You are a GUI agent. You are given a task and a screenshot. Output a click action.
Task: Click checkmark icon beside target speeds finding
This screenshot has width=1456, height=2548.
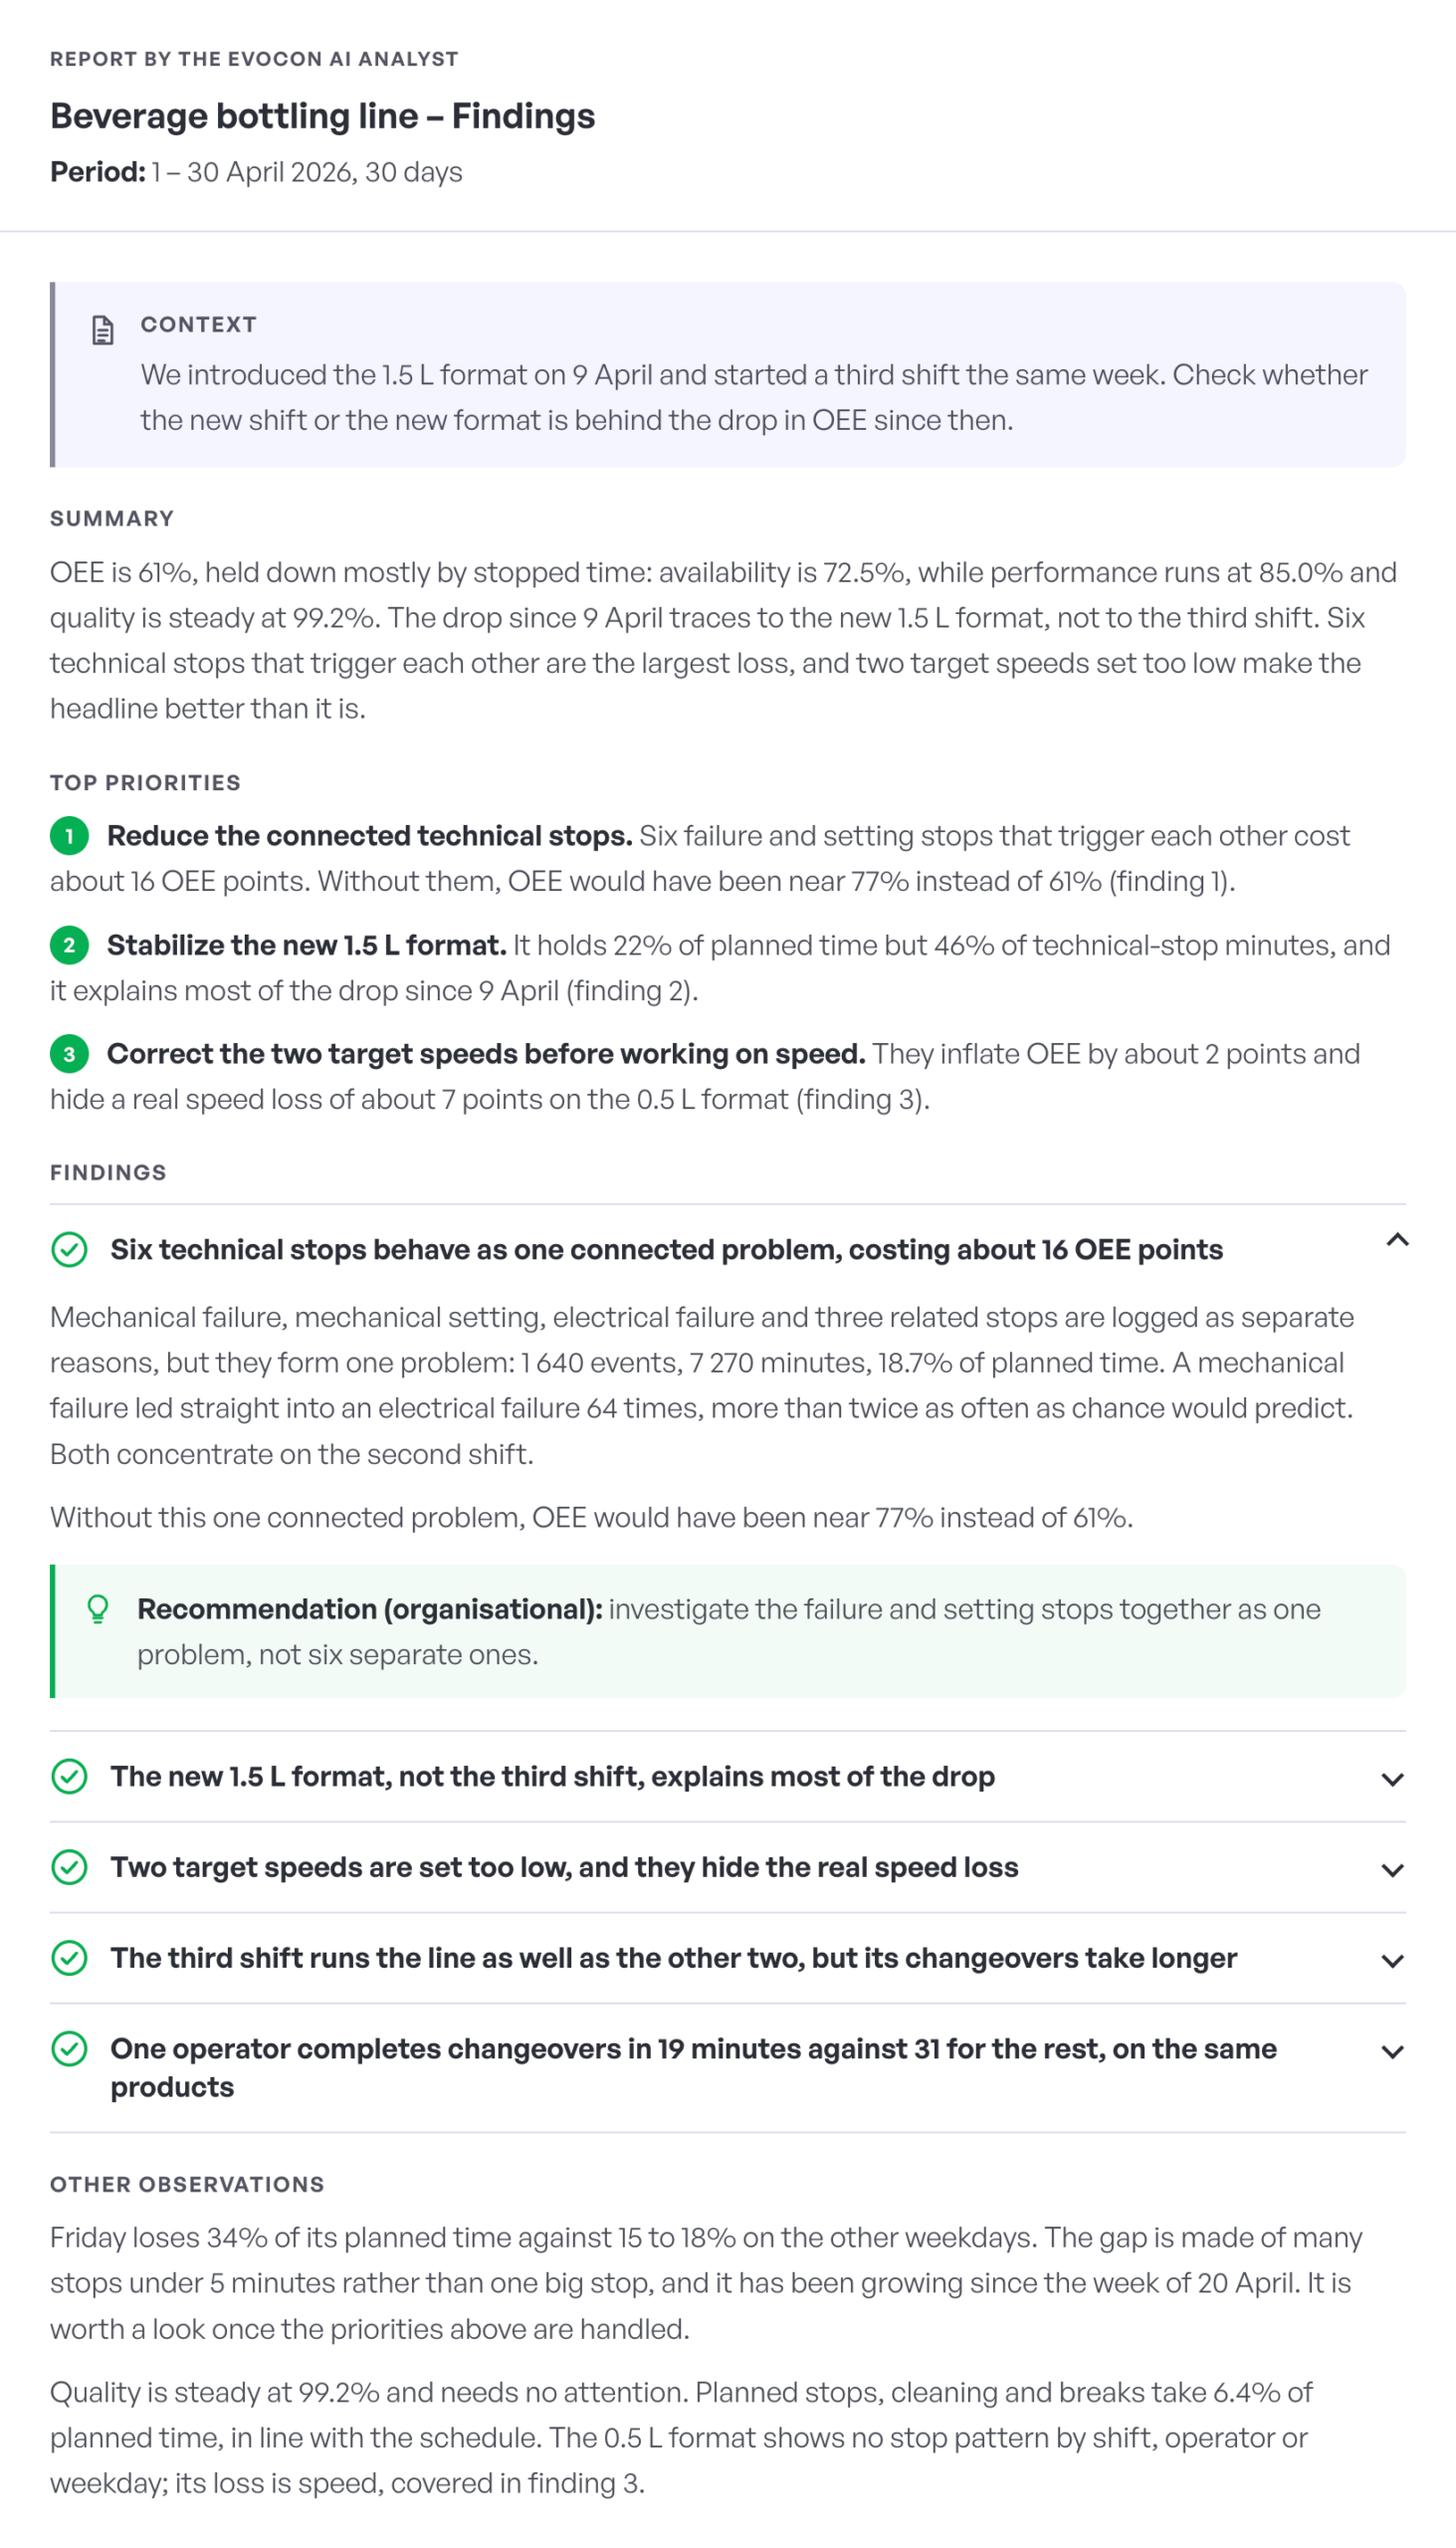[x=69, y=1868]
